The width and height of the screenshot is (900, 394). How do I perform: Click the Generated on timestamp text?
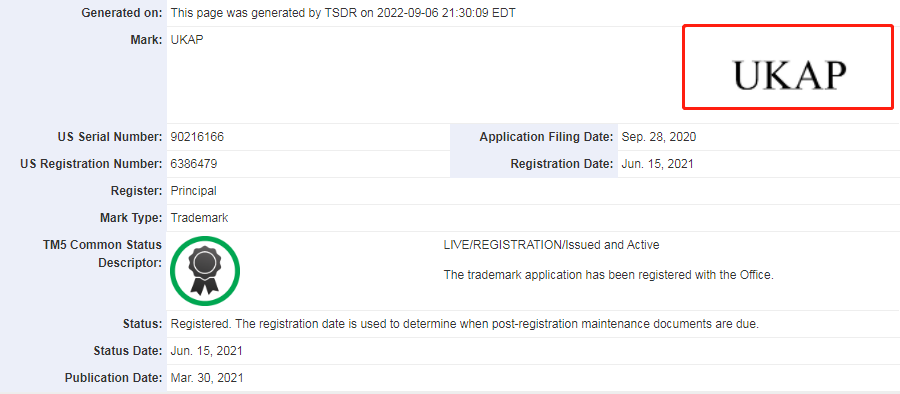343,13
